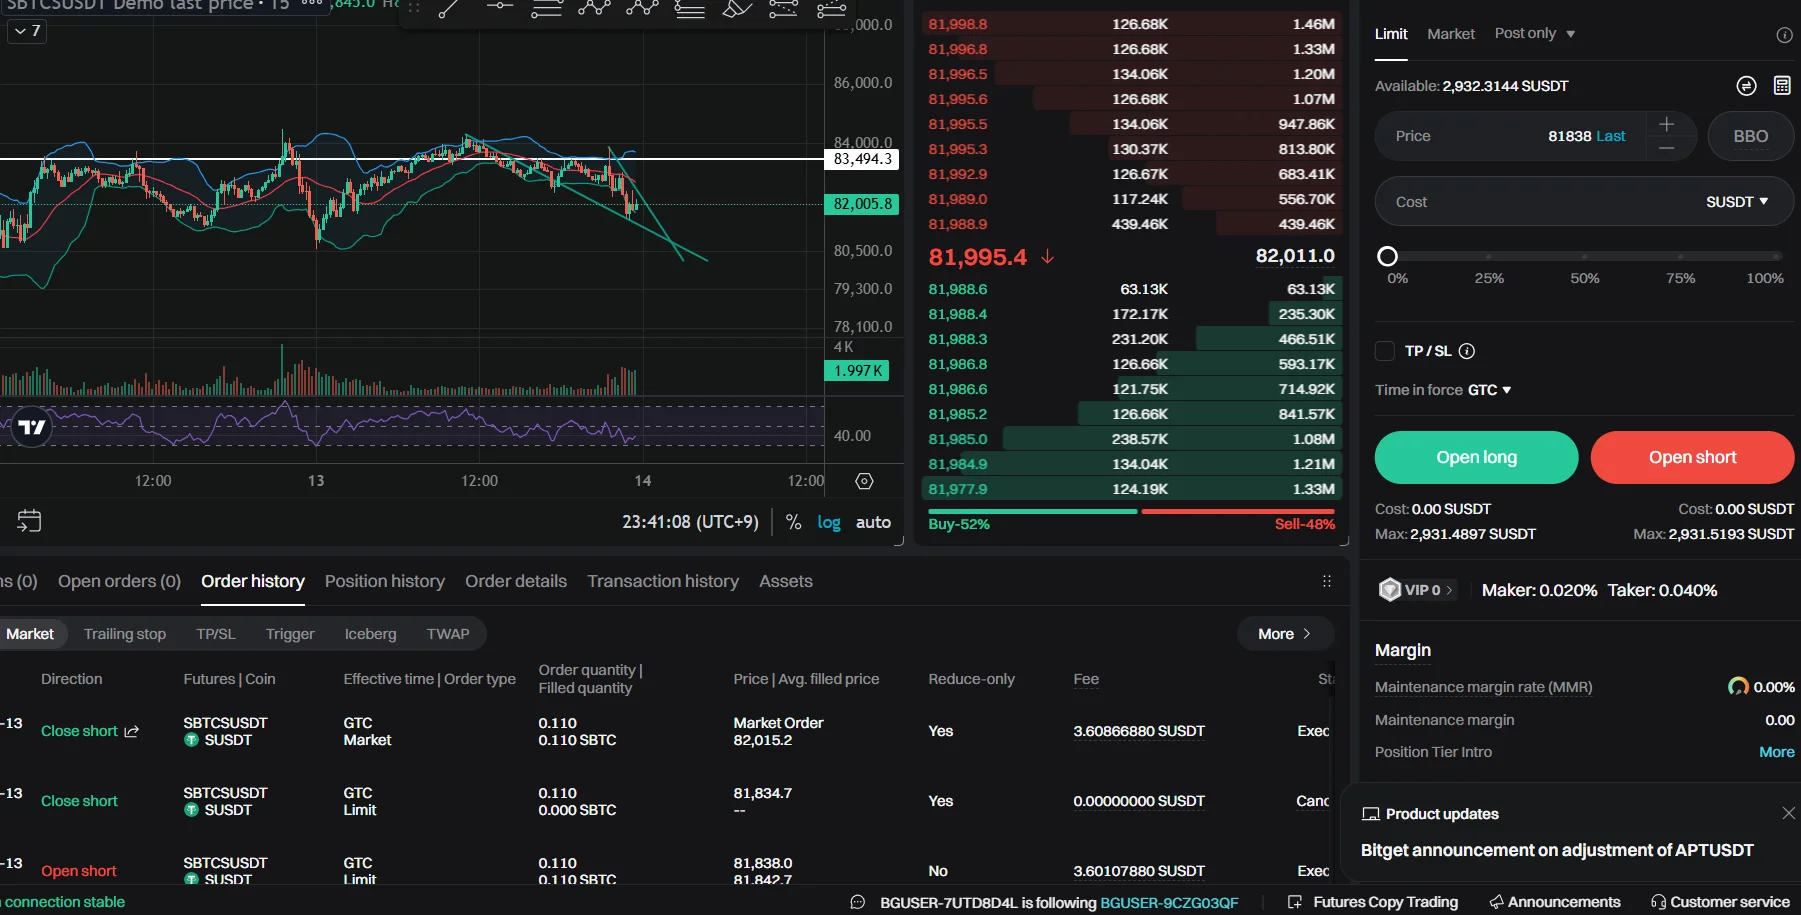Increase price with plus stepper

(1666, 124)
